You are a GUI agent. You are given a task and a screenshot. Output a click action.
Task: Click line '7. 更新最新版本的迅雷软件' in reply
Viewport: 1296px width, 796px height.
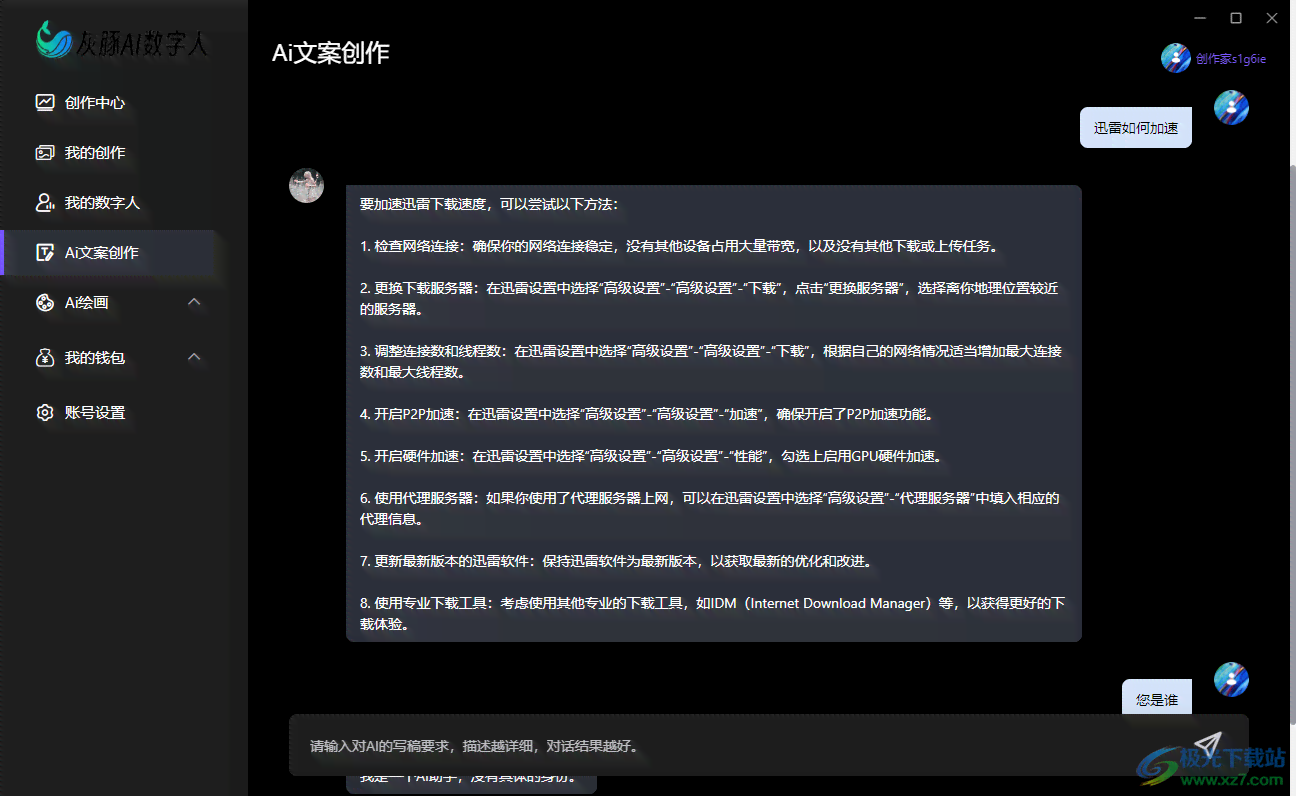pyautogui.click(x=616, y=561)
